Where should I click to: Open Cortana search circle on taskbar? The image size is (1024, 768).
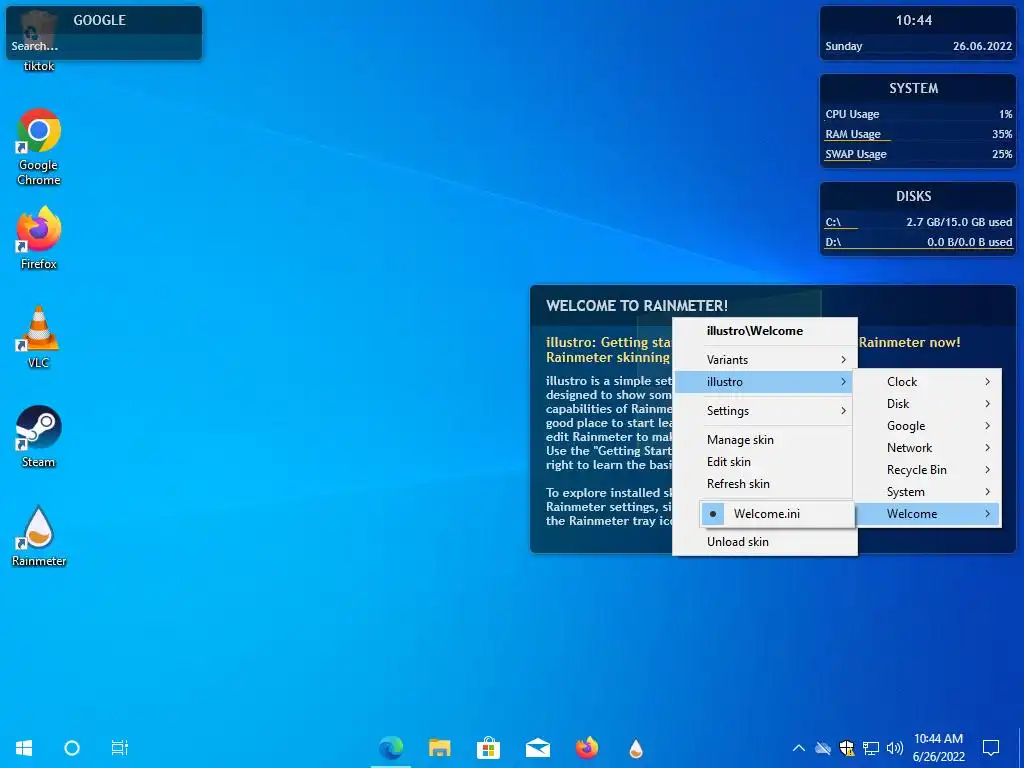(x=72, y=748)
